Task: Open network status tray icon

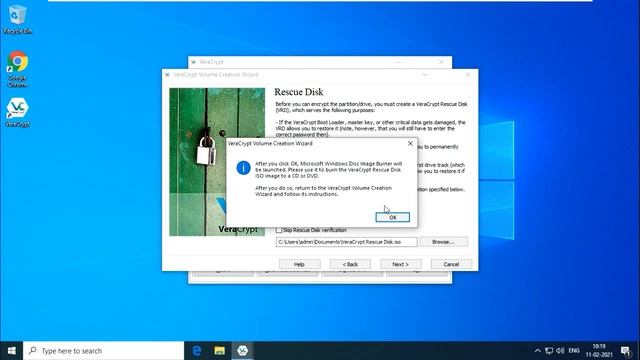Action: click(x=549, y=351)
